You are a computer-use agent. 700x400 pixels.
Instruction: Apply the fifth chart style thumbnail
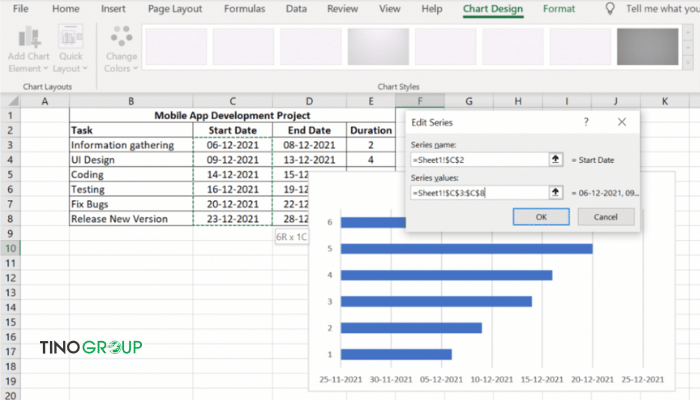click(x=446, y=46)
